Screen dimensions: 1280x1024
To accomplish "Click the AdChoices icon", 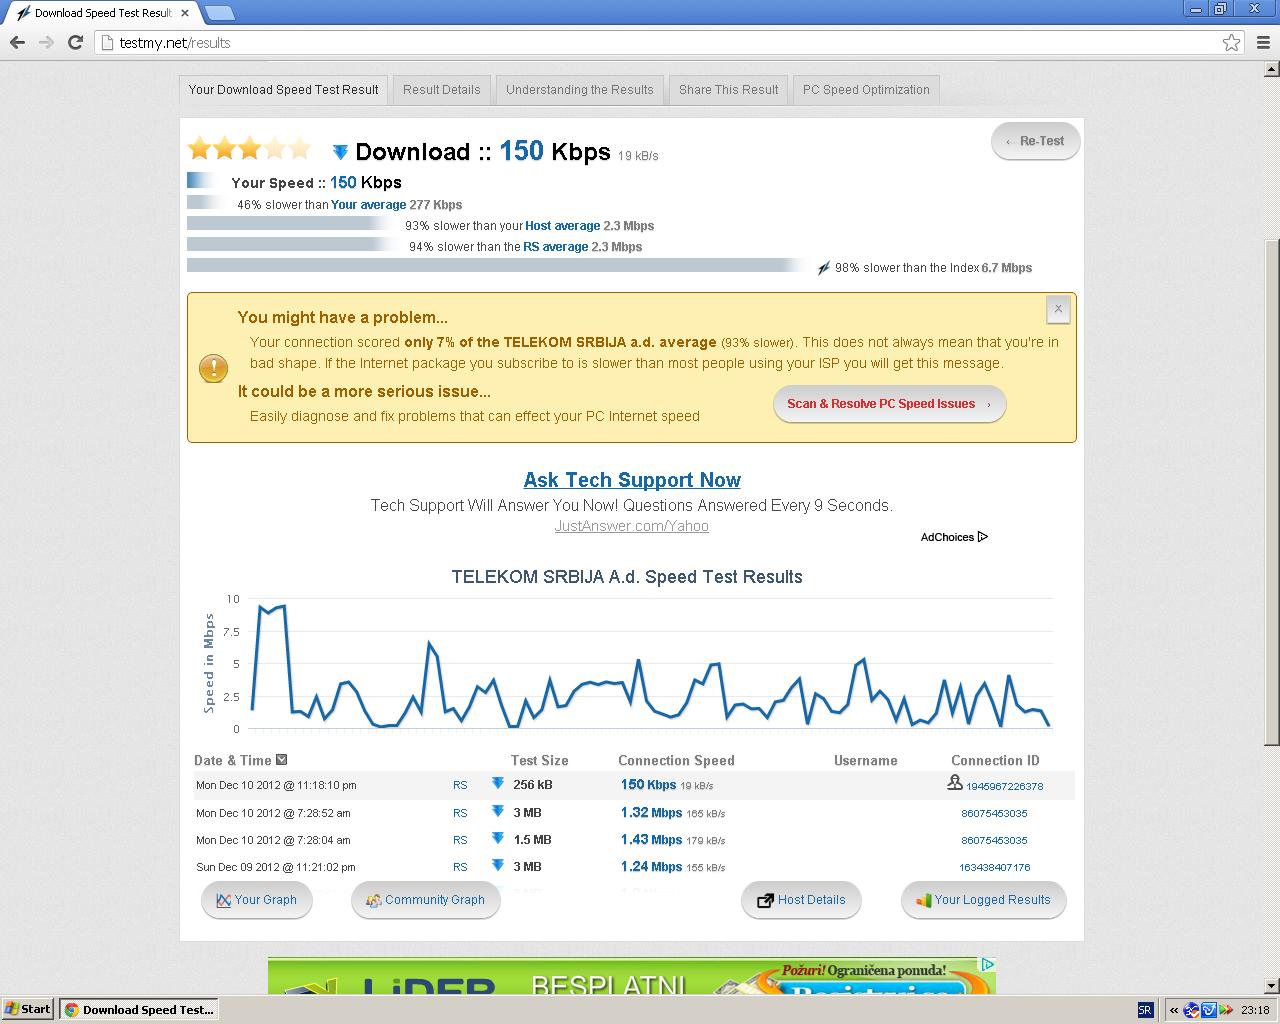I will (x=982, y=537).
